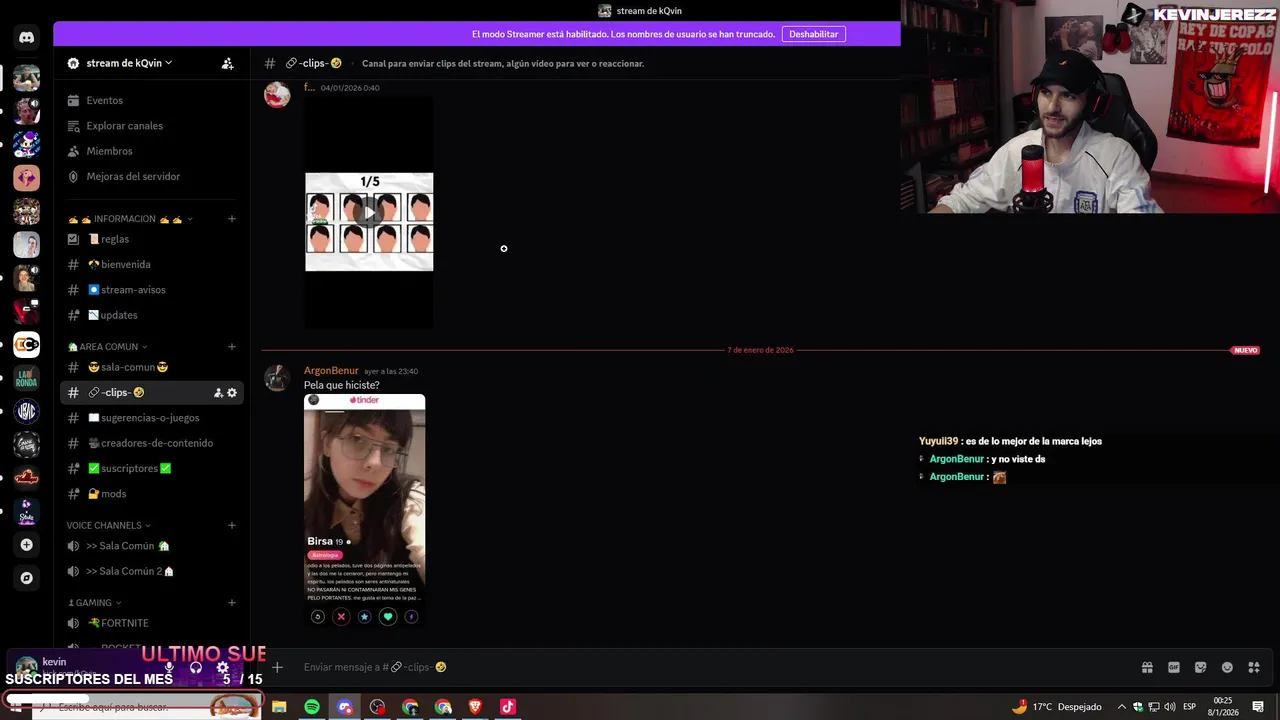
Task: Go to creadores-de-contenido channel
Action: point(152,443)
